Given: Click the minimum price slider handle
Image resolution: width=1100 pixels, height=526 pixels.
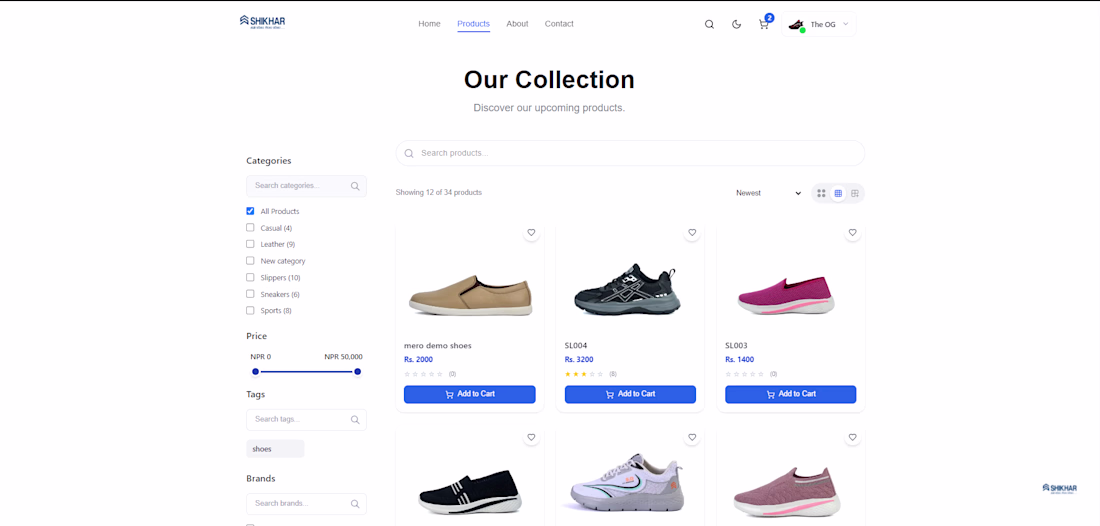Looking at the screenshot, I should pyautogui.click(x=255, y=372).
